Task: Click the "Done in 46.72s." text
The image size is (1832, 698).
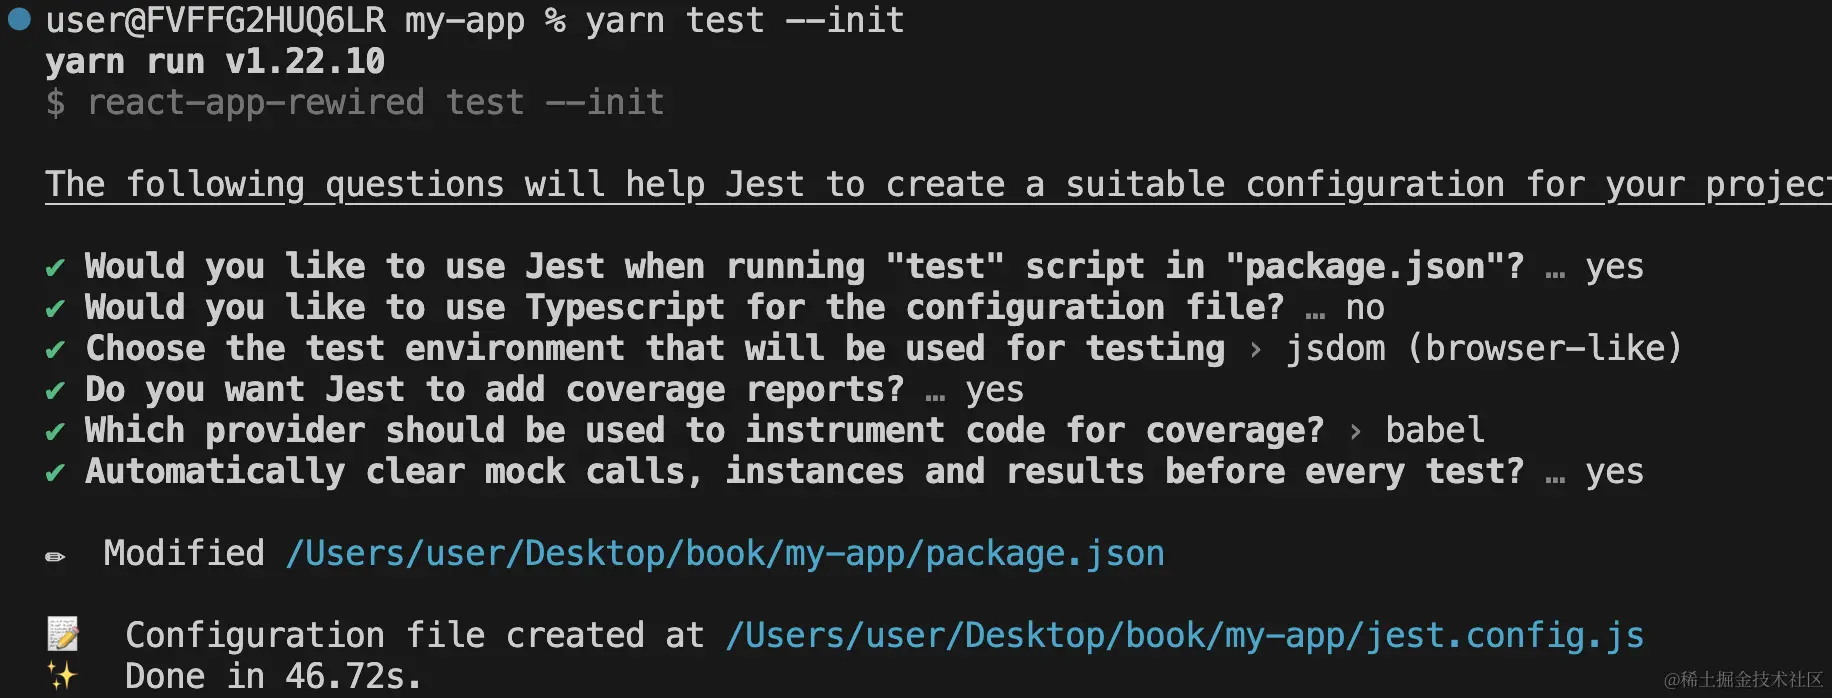Action: click(273, 677)
